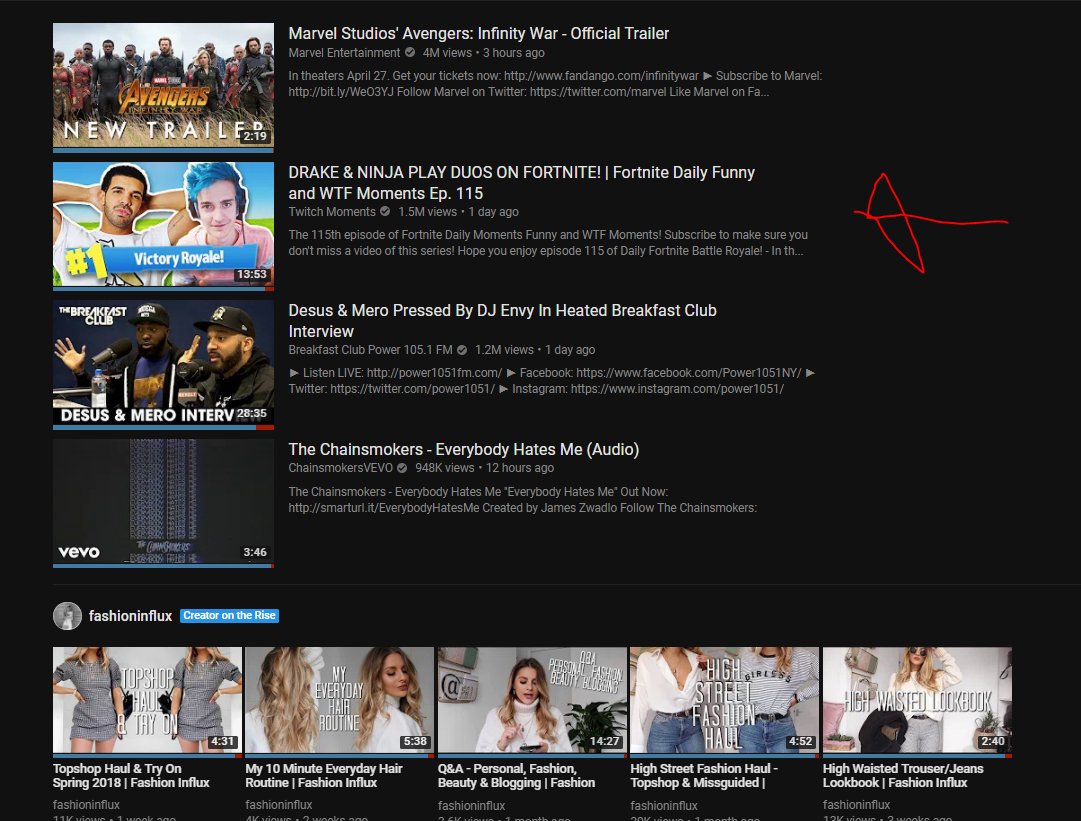Open fashioninflux channel name in section header
Image resolution: width=1081 pixels, height=821 pixels.
[x=130, y=616]
